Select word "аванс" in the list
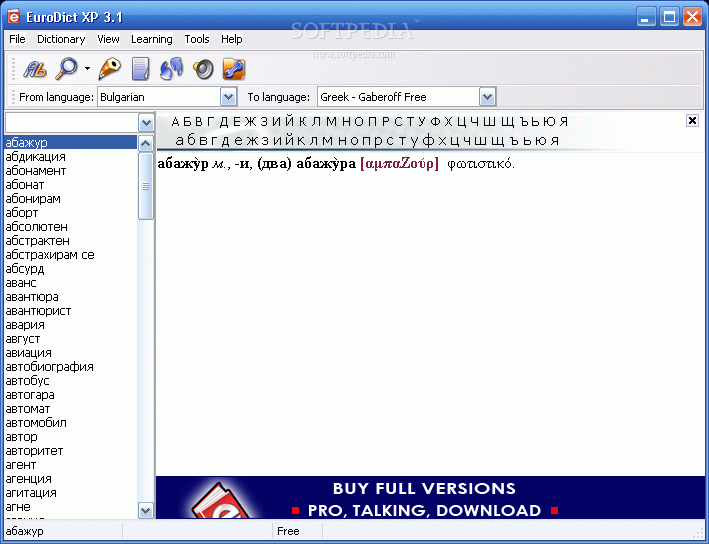Viewport: 709px width, 544px height. tap(71, 283)
